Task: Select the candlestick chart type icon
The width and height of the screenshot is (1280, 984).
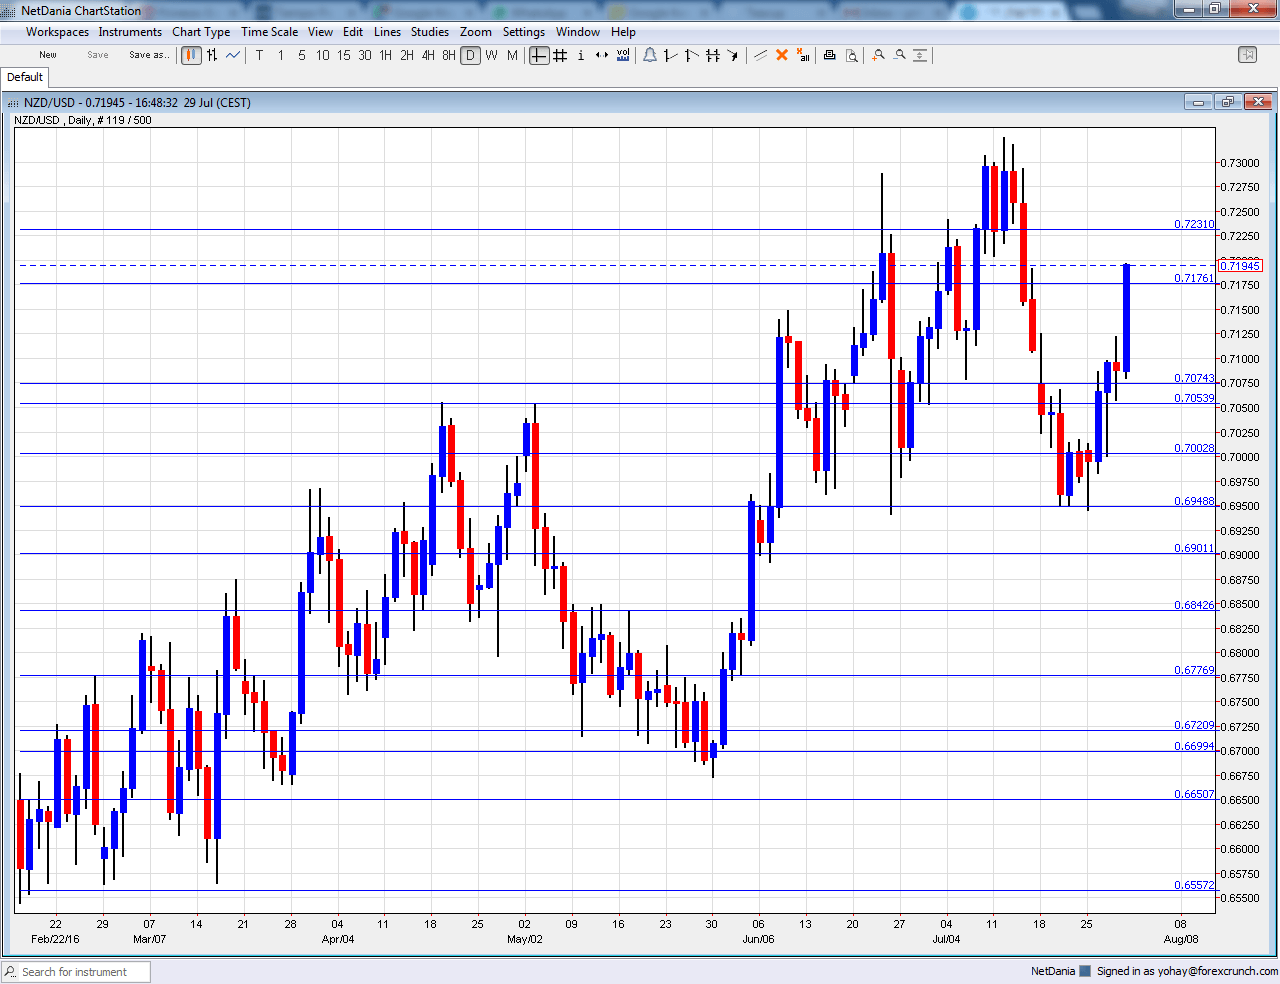Action: coord(190,55)
